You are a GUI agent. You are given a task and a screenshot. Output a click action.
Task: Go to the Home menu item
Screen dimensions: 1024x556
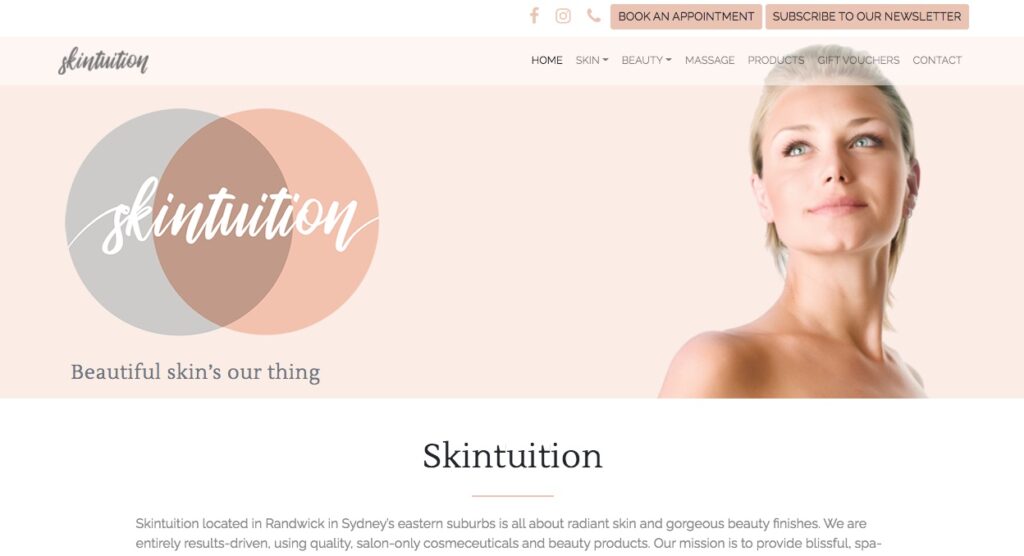pos(547,60)
